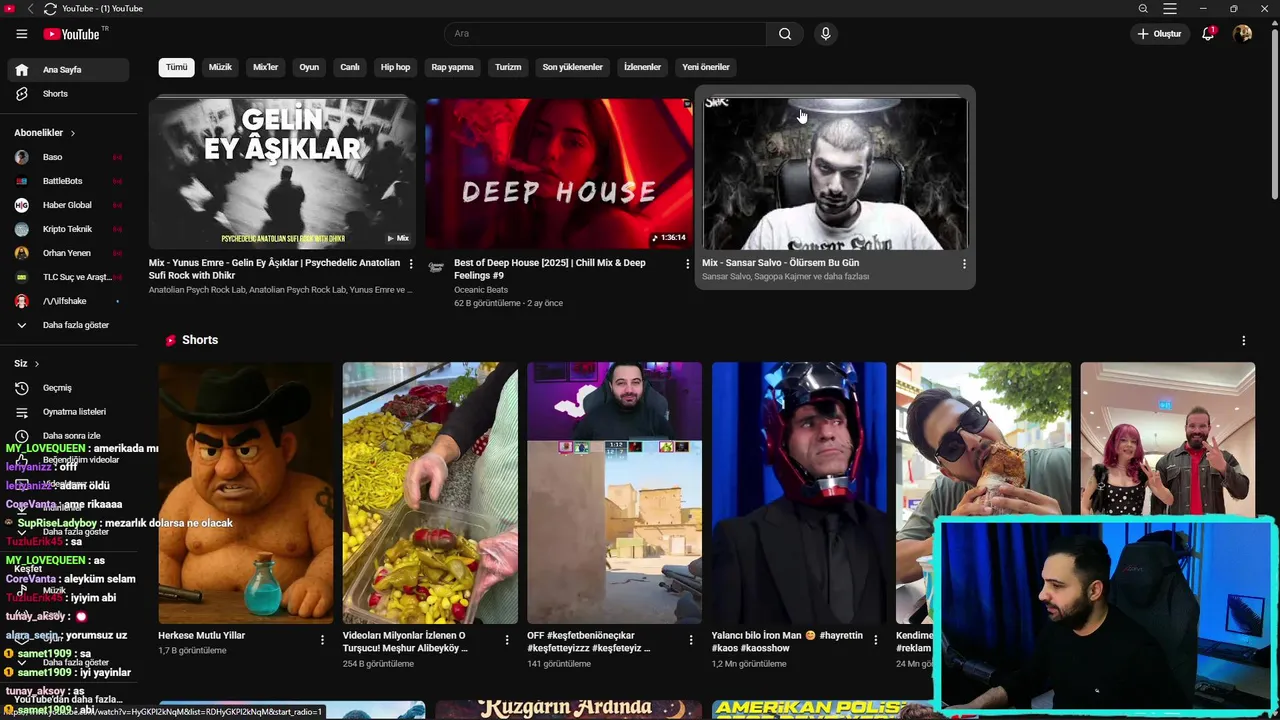The width and height of the screenshot is (1280, 720).
Task: Click the Ara search input field
Action: [605, 34]
